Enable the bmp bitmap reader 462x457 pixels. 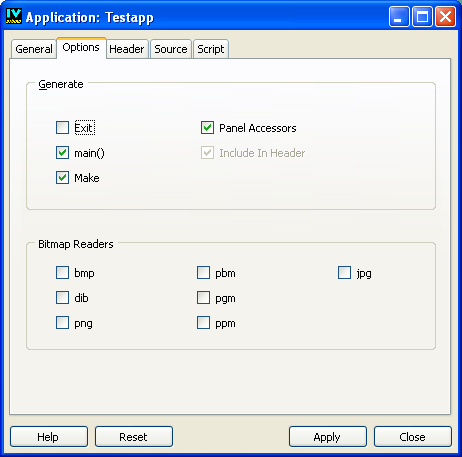62,272
